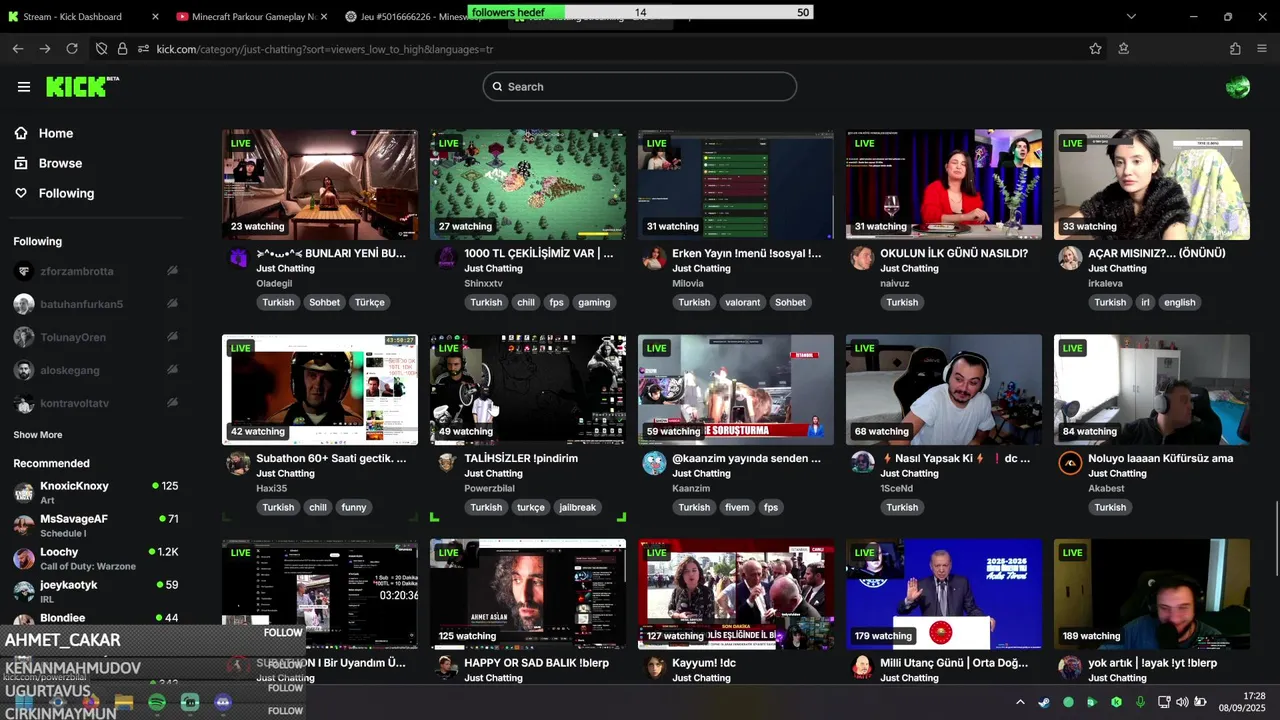Screen dimensions: 1280x720
Task: Open Home in the sidebar
Action: click(56, 133)
